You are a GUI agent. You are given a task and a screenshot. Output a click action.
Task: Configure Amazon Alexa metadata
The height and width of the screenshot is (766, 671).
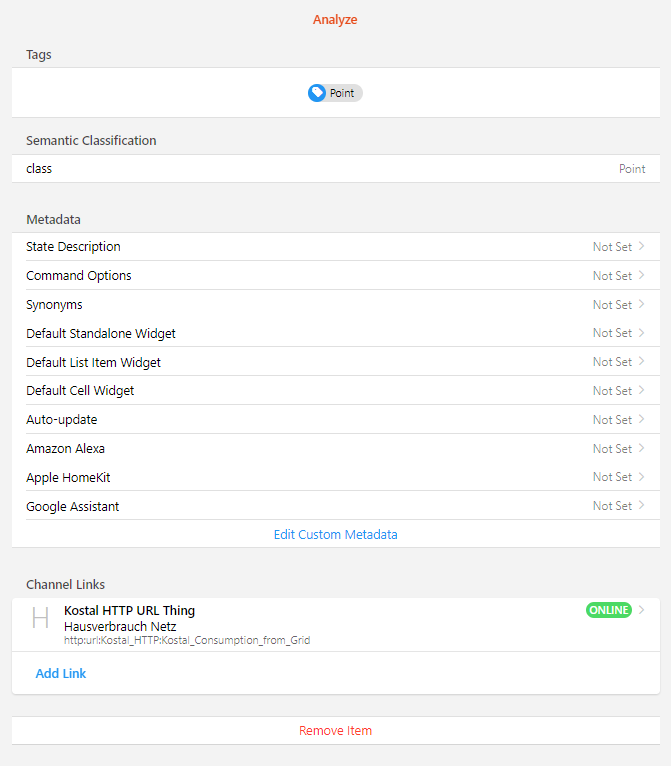(x=335, y=449)
